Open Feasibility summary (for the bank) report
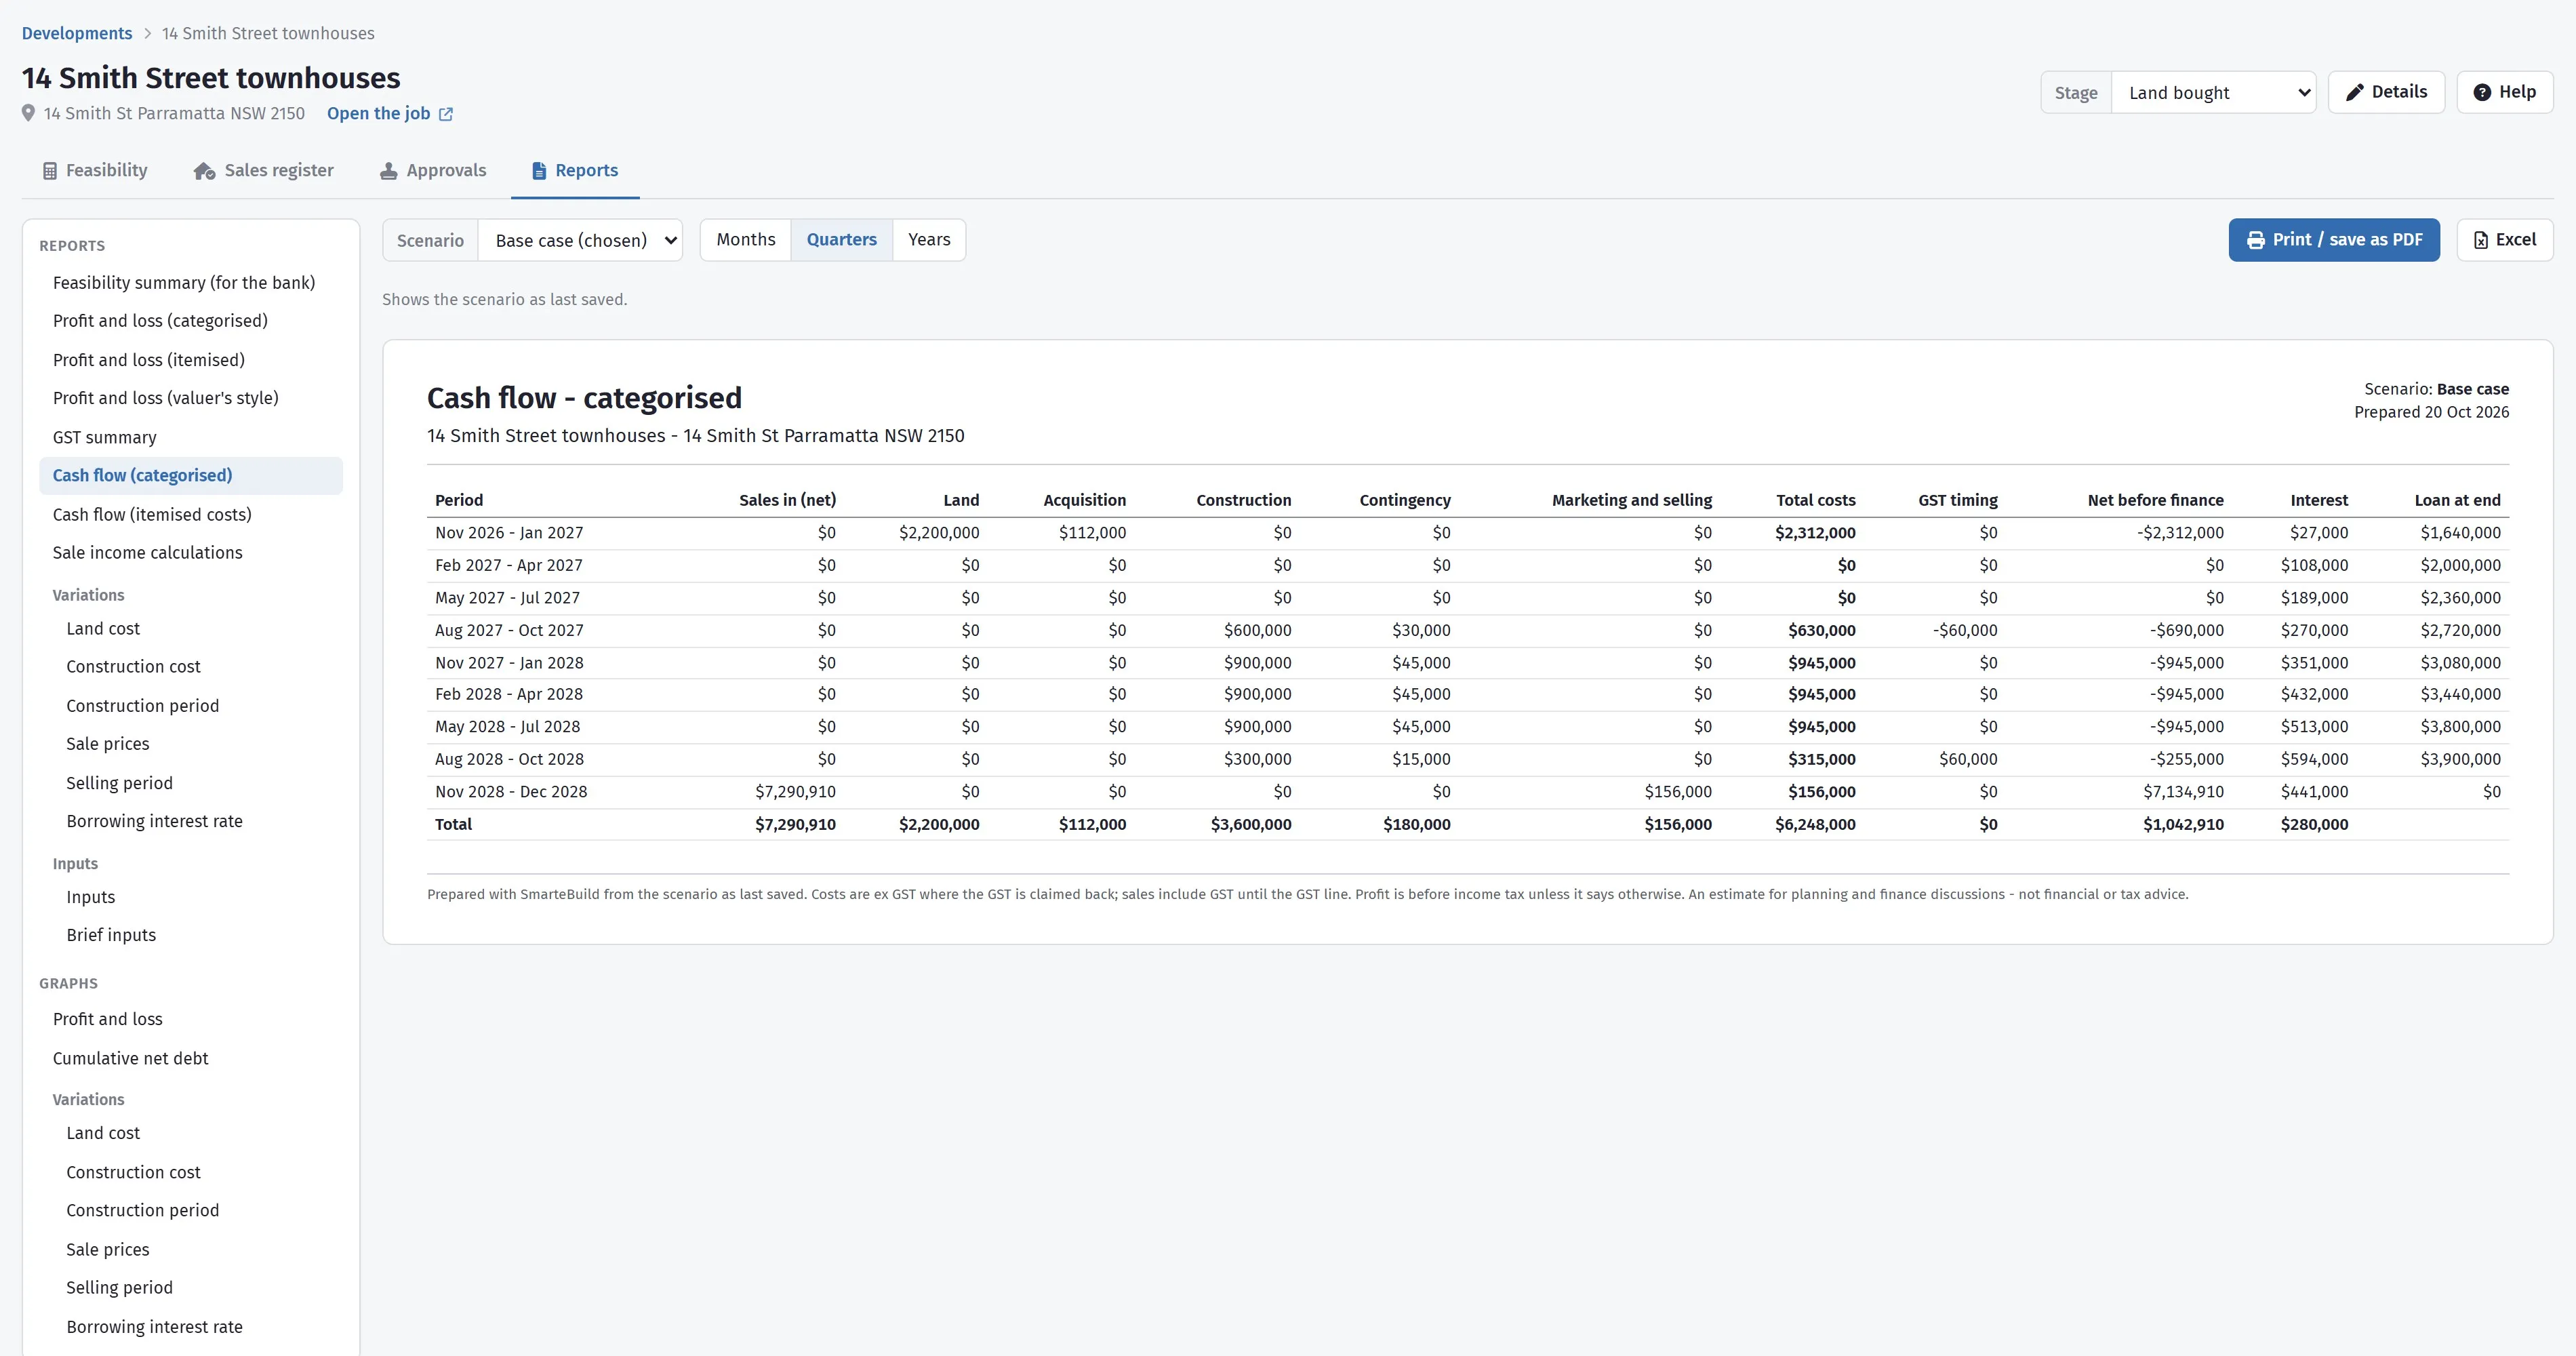 [x=191, y=283]
